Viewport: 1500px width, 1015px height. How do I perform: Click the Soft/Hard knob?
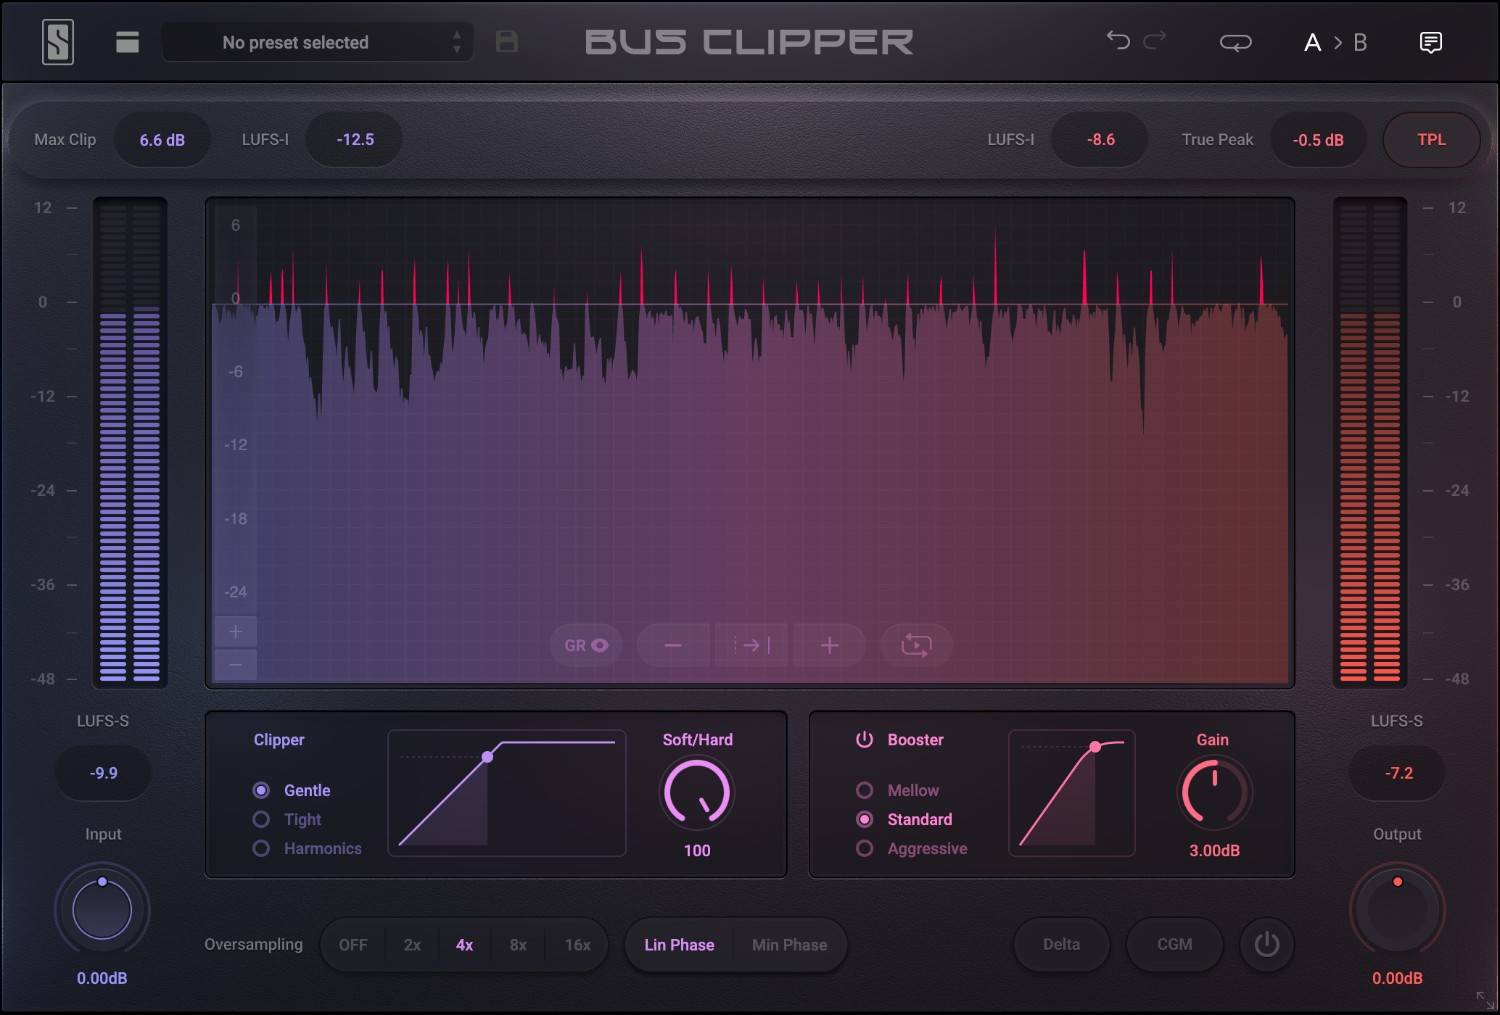point(697,793)
